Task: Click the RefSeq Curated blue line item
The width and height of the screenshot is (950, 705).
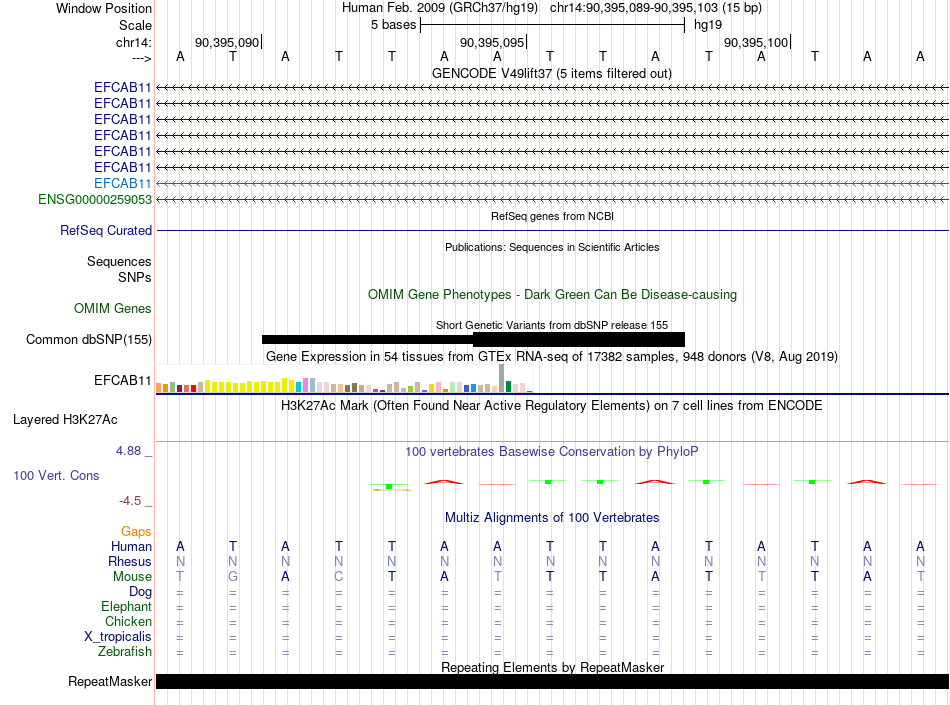Action: pos(553,231)
